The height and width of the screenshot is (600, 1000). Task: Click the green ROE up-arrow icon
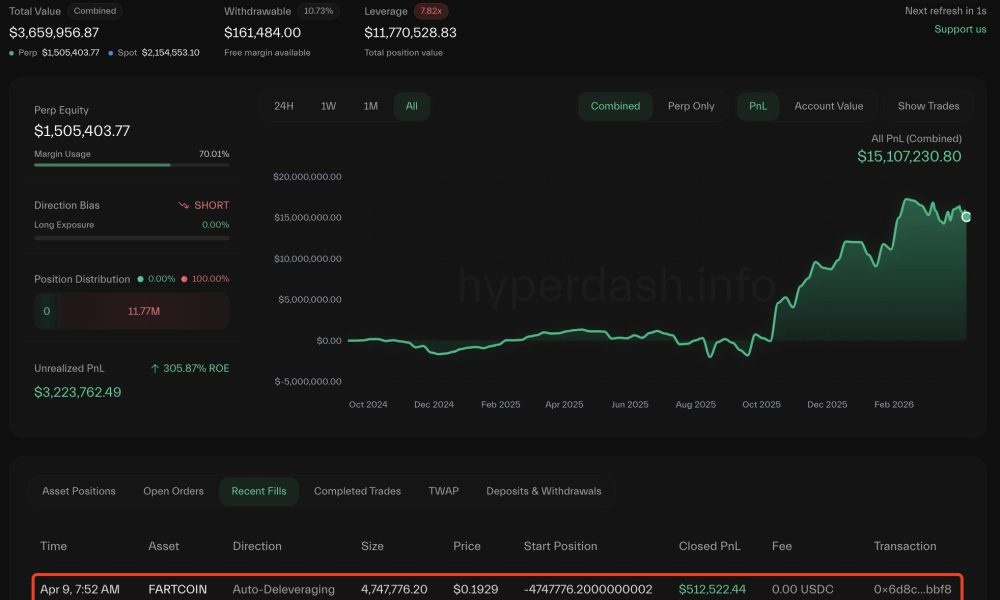[x=155, y=367]
